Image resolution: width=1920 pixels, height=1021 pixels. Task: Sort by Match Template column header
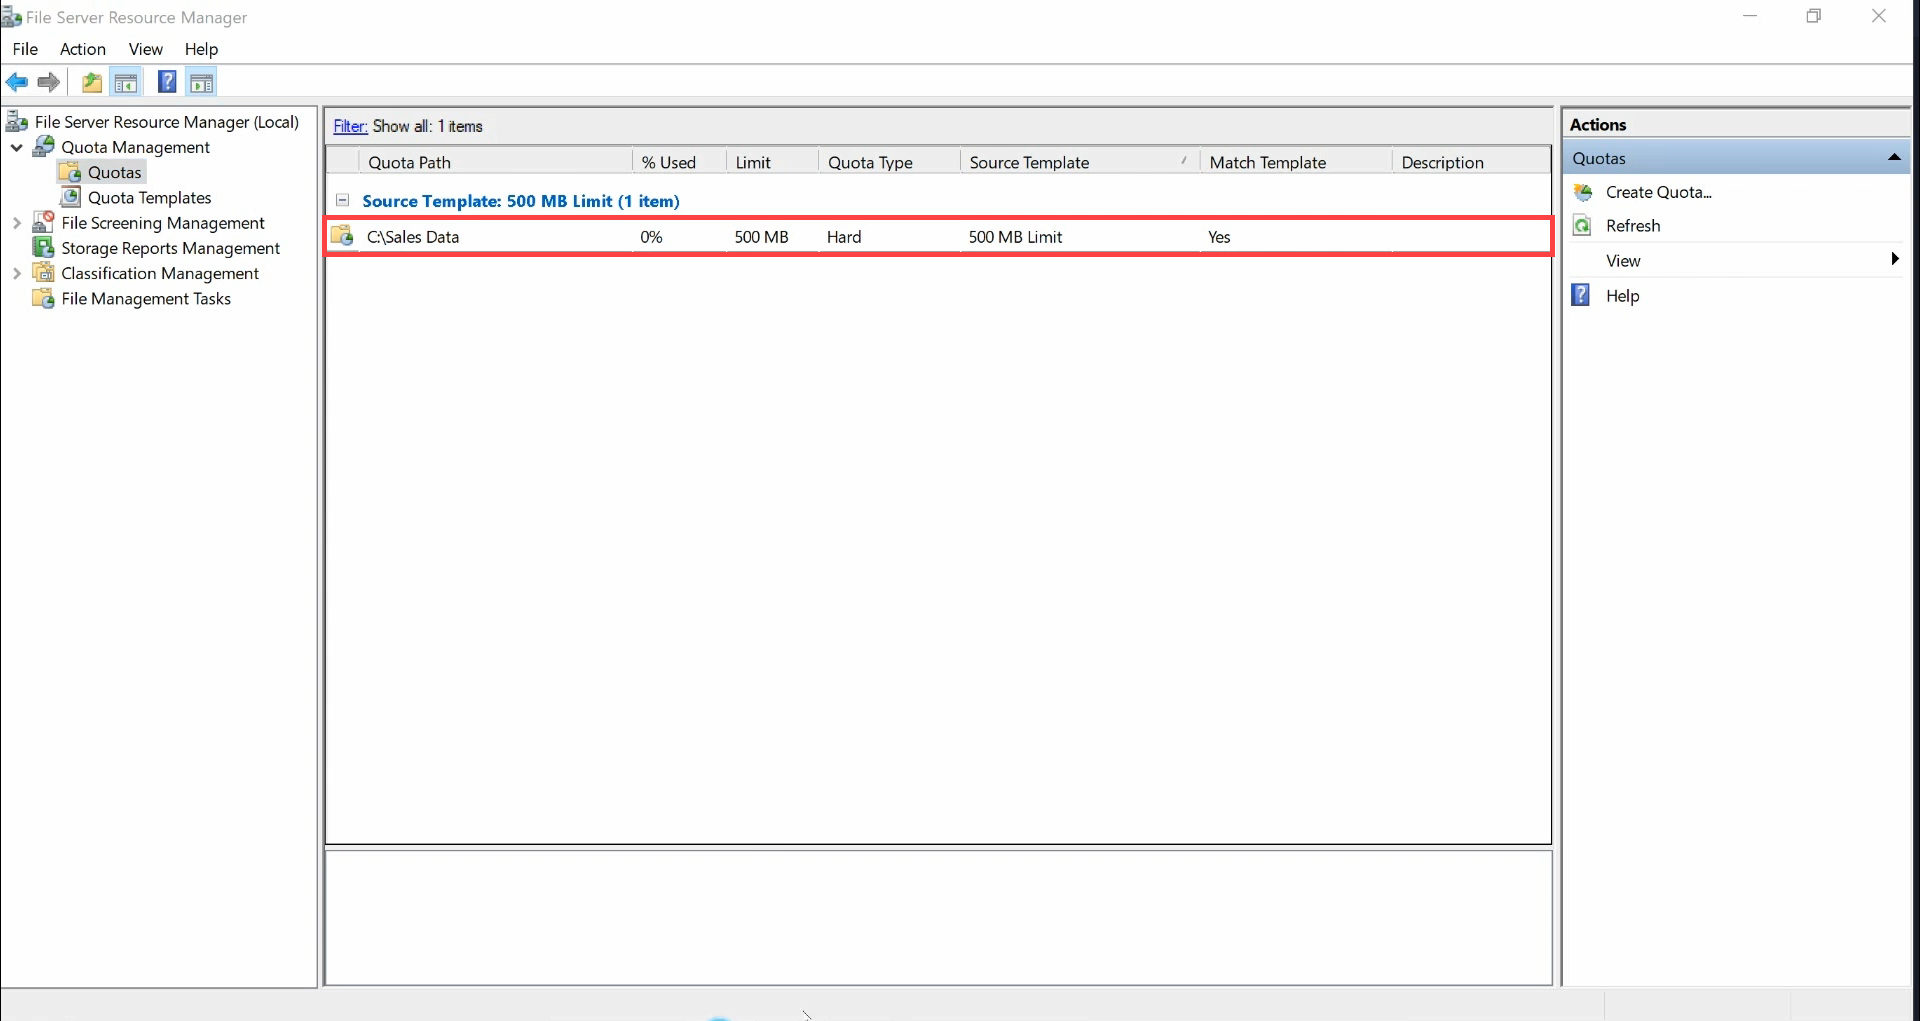[x=1296, y=162]
